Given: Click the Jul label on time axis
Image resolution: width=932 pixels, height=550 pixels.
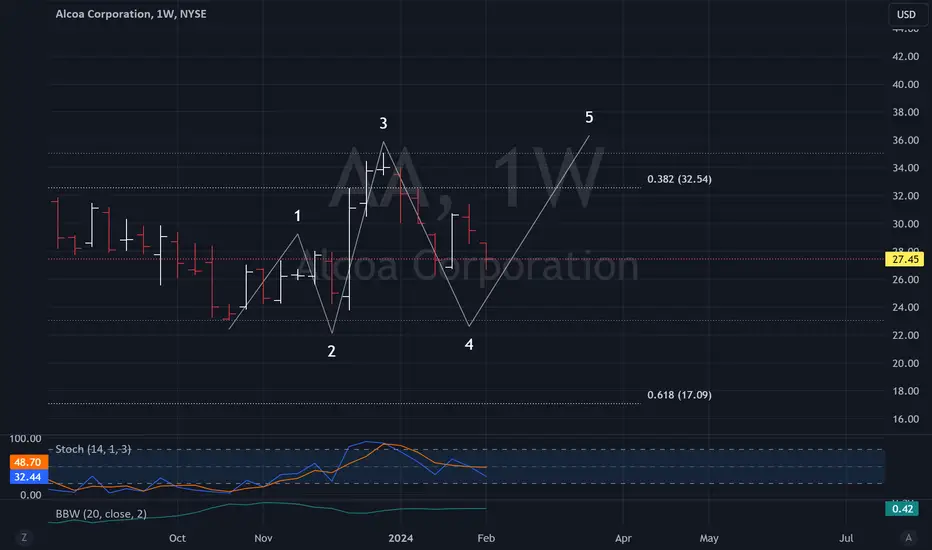Looking at the screenshot, I should [x=846, y=538].
